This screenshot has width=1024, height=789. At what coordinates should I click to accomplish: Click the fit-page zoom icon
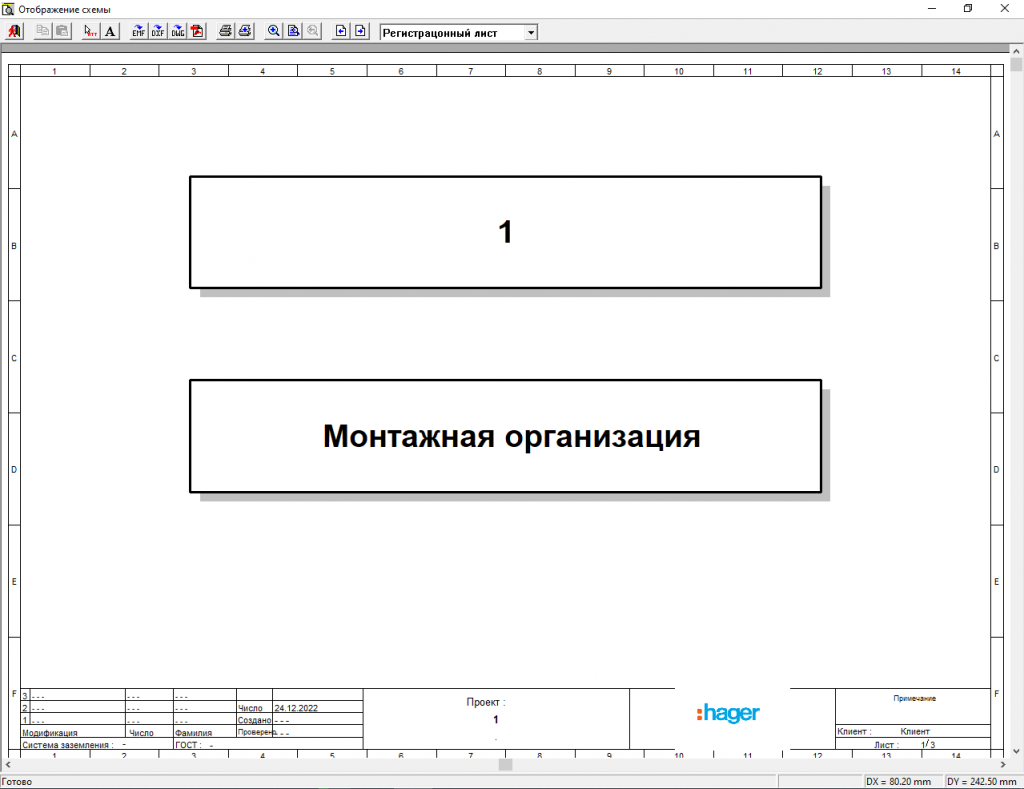[x=293, y=32]
